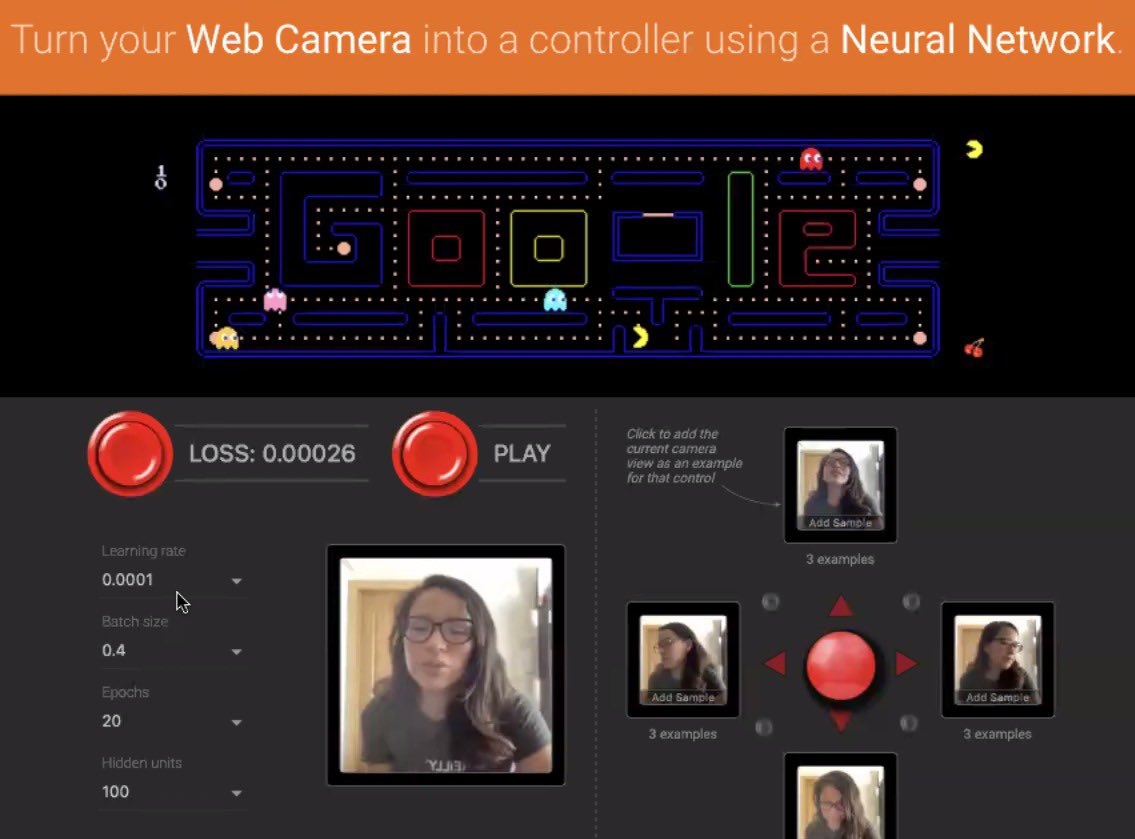Viewport: 1135px width, 839px height.
Task: Click the red train button beside LOSS
Action: (x=130, y=454)
